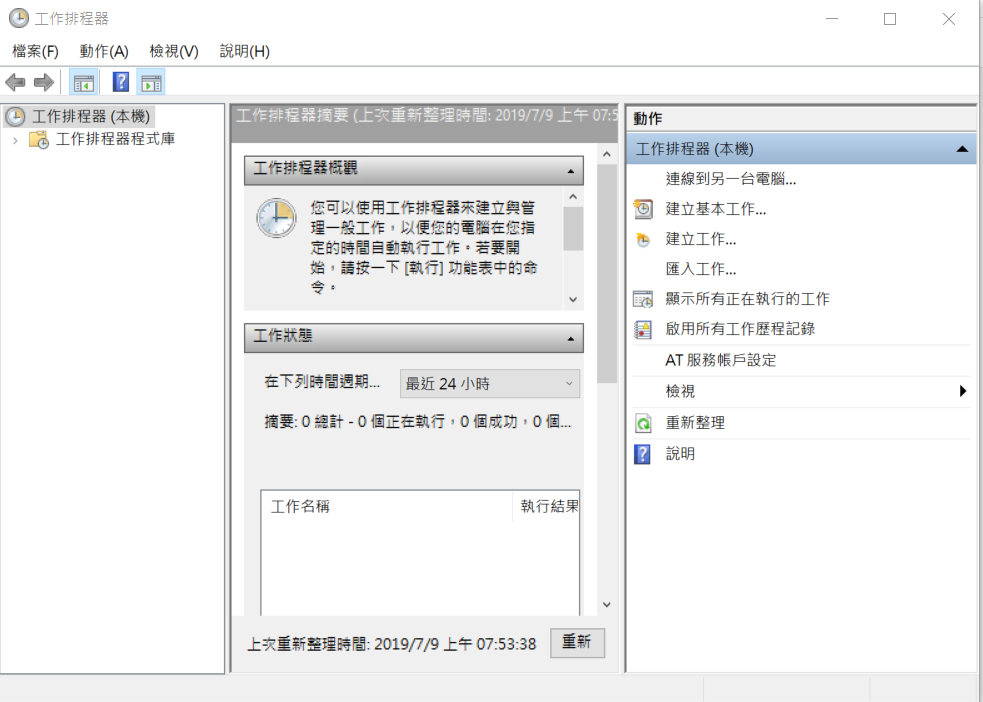This screenshot has width=983, height=702.
Task: Click the 工作排程器程式庫 folder icon
Action: point(39,139)
